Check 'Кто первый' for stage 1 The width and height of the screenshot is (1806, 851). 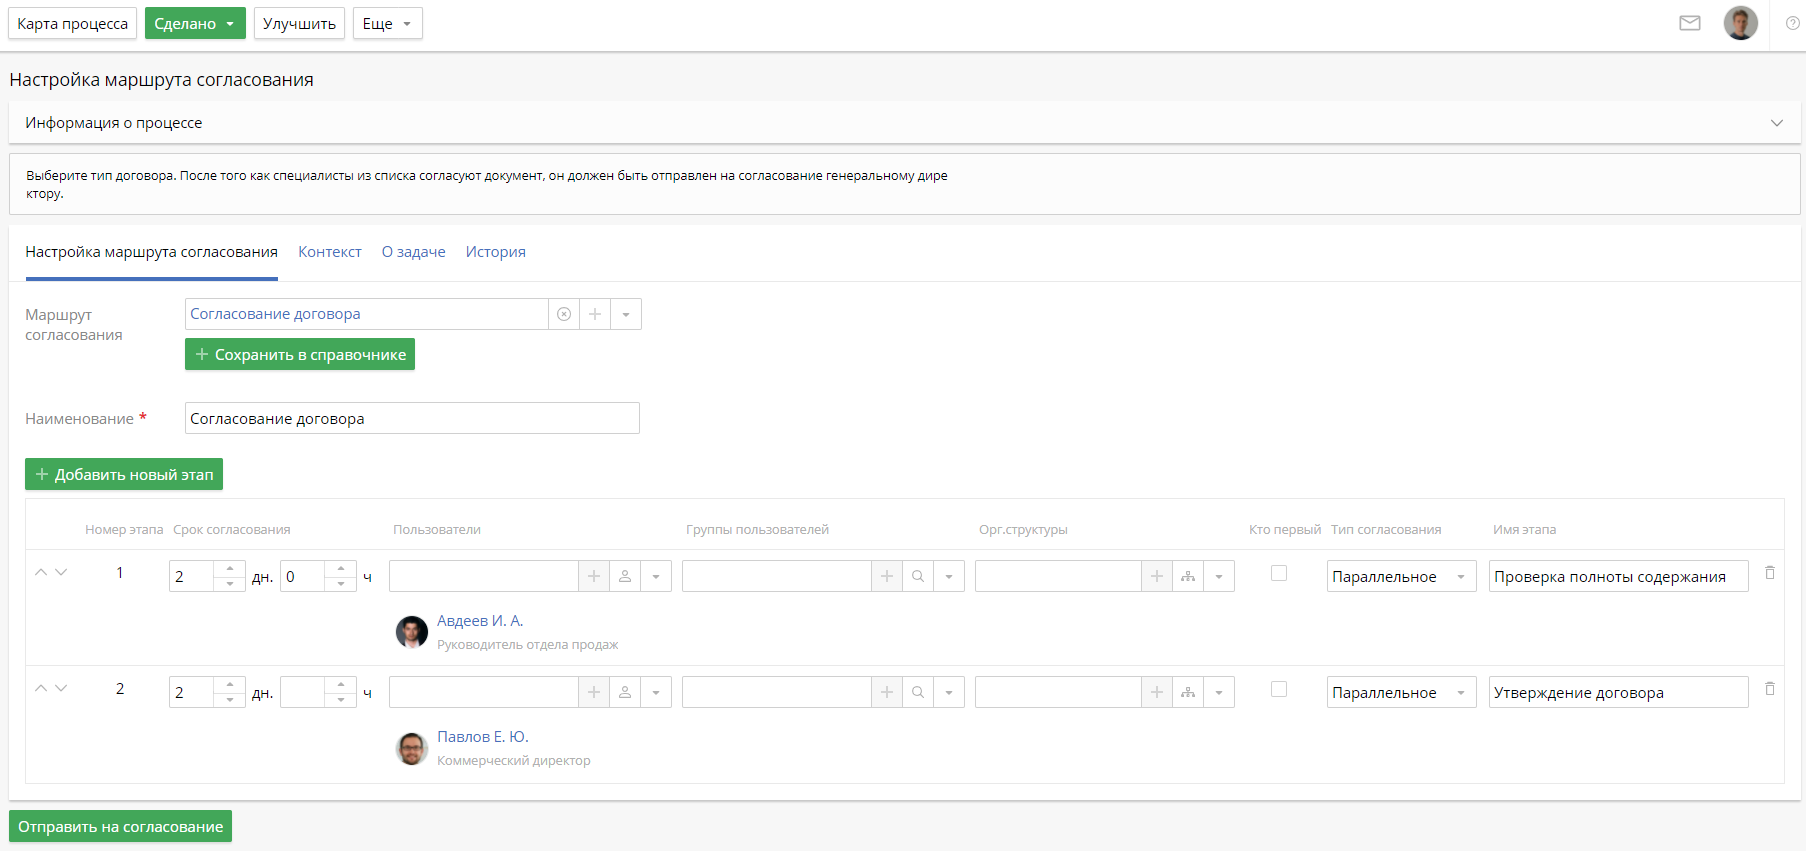coord(1278,573)
